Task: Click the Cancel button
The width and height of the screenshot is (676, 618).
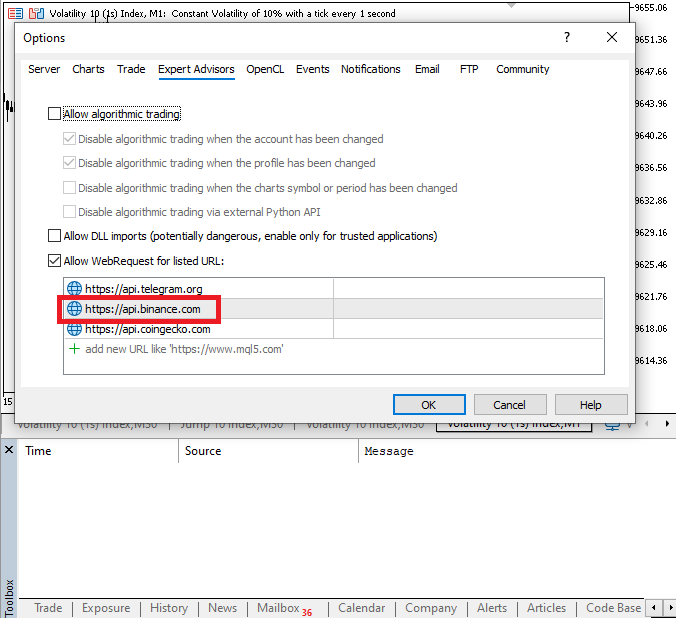Action: click(x=510, y=405)
